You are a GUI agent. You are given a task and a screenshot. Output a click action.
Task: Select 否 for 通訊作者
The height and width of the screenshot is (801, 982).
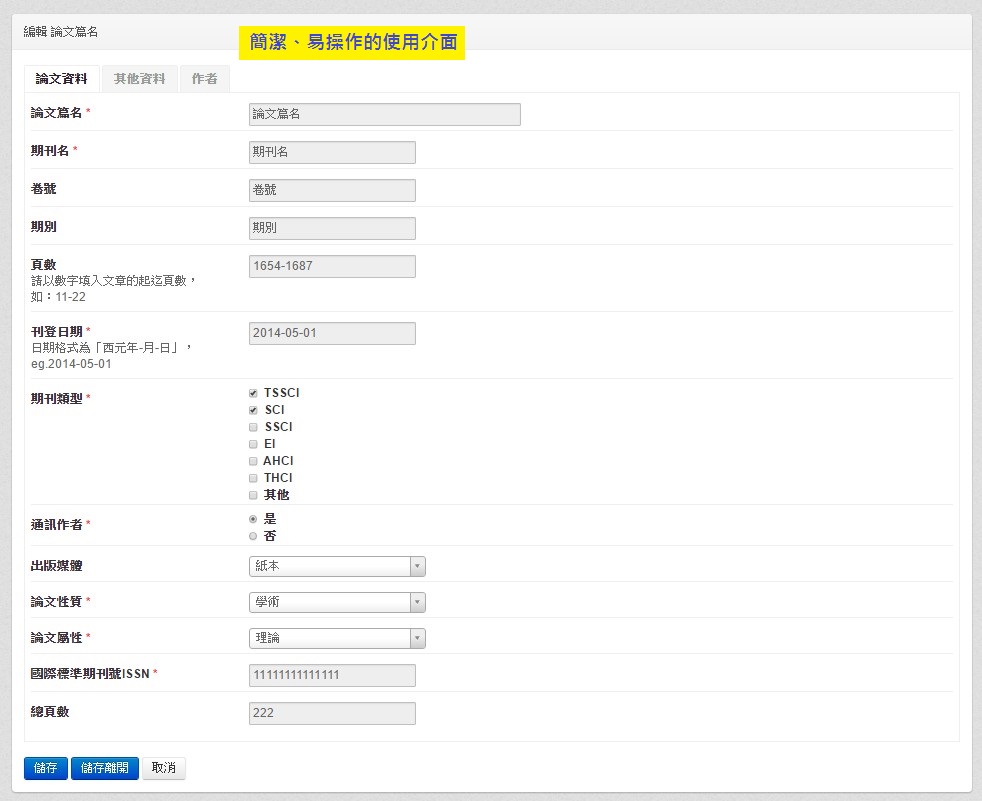pyautogui.click(x=254, y=536)
